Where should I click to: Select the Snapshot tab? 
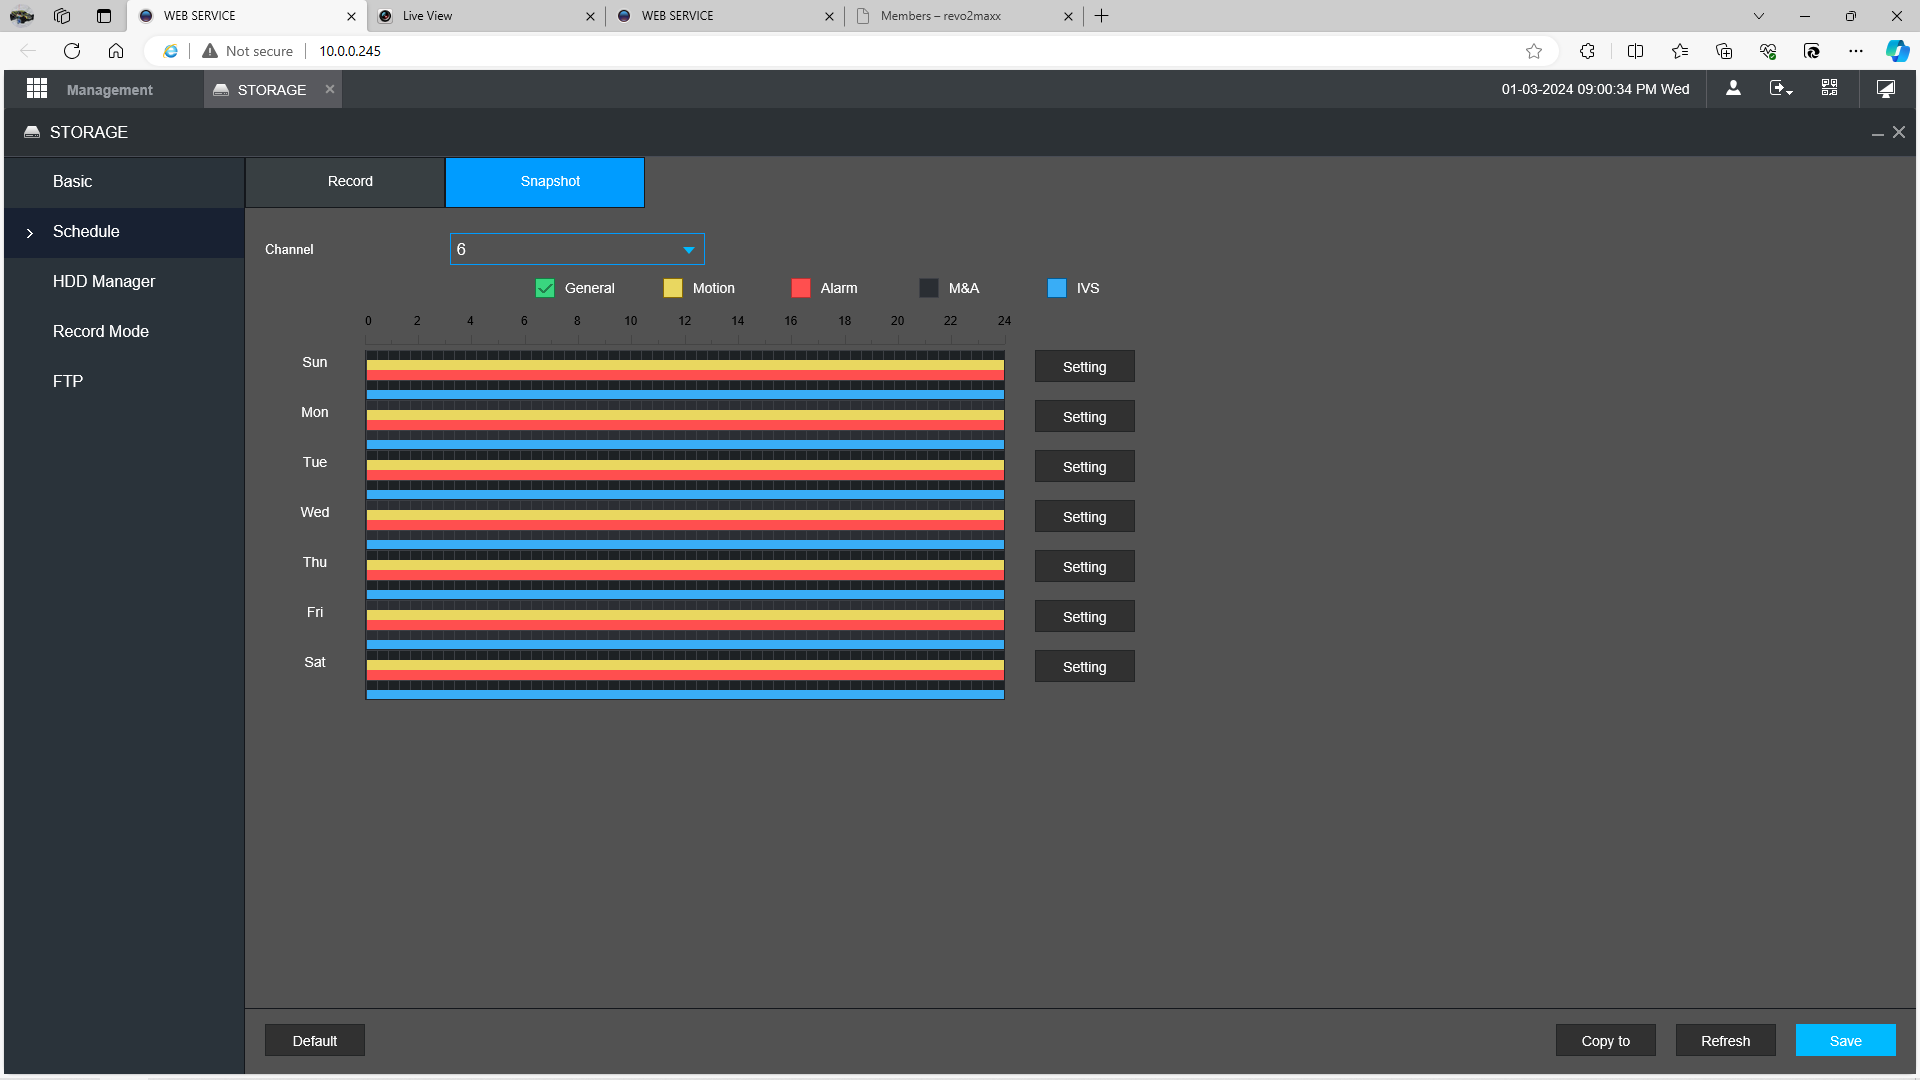(545, 182)
